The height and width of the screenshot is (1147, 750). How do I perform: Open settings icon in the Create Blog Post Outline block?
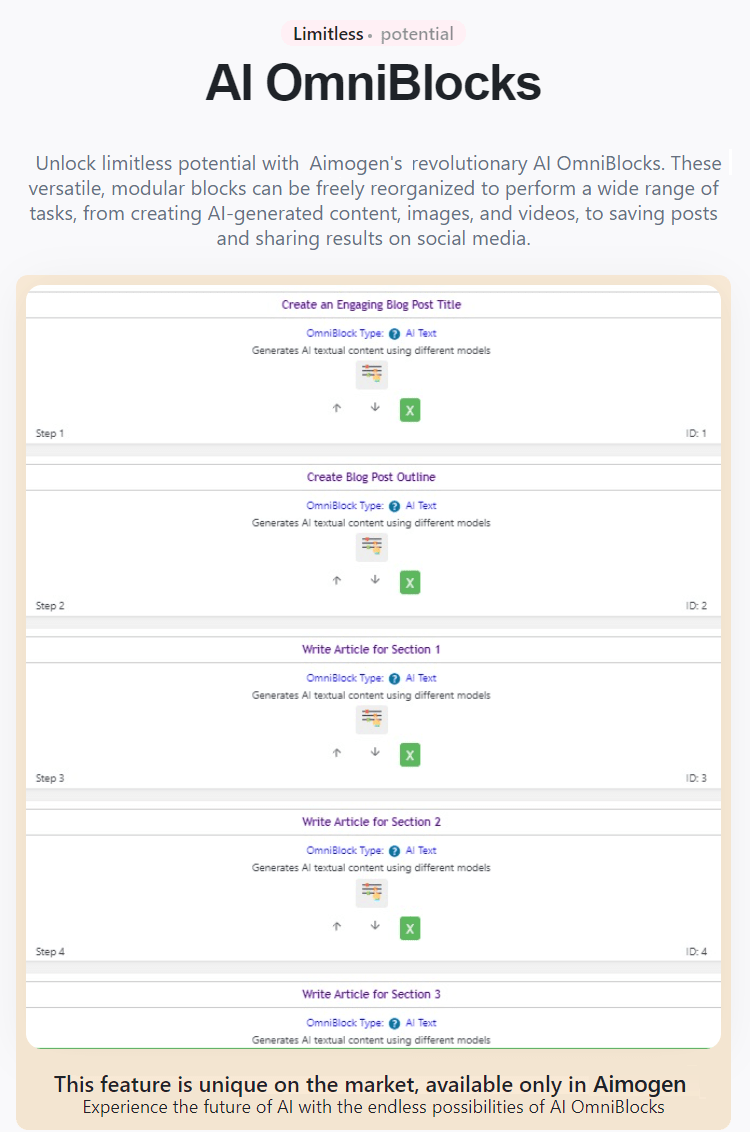pos(371,546)
